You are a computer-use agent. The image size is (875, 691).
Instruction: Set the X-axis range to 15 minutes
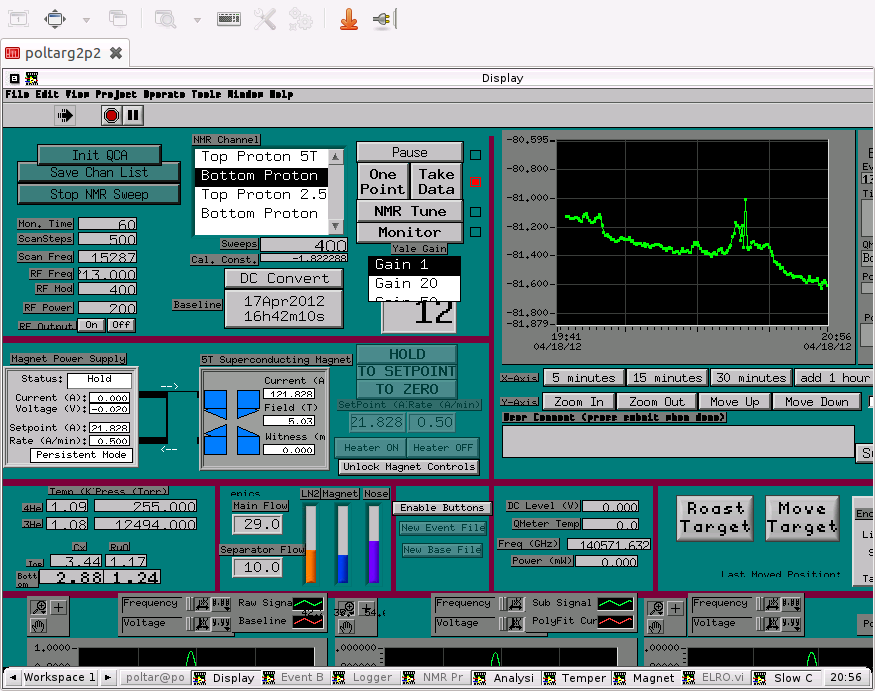(x=667, y=378)
